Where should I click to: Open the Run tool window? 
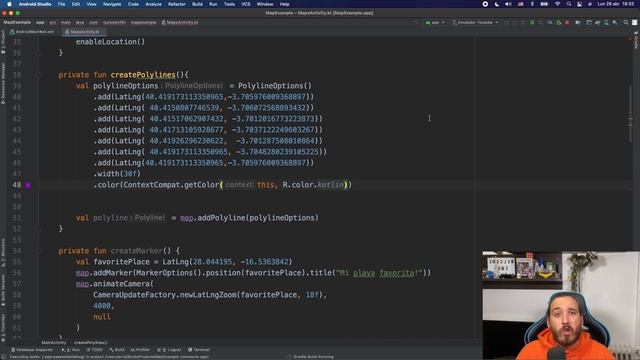pyautogui.click(x=71, y=350)
